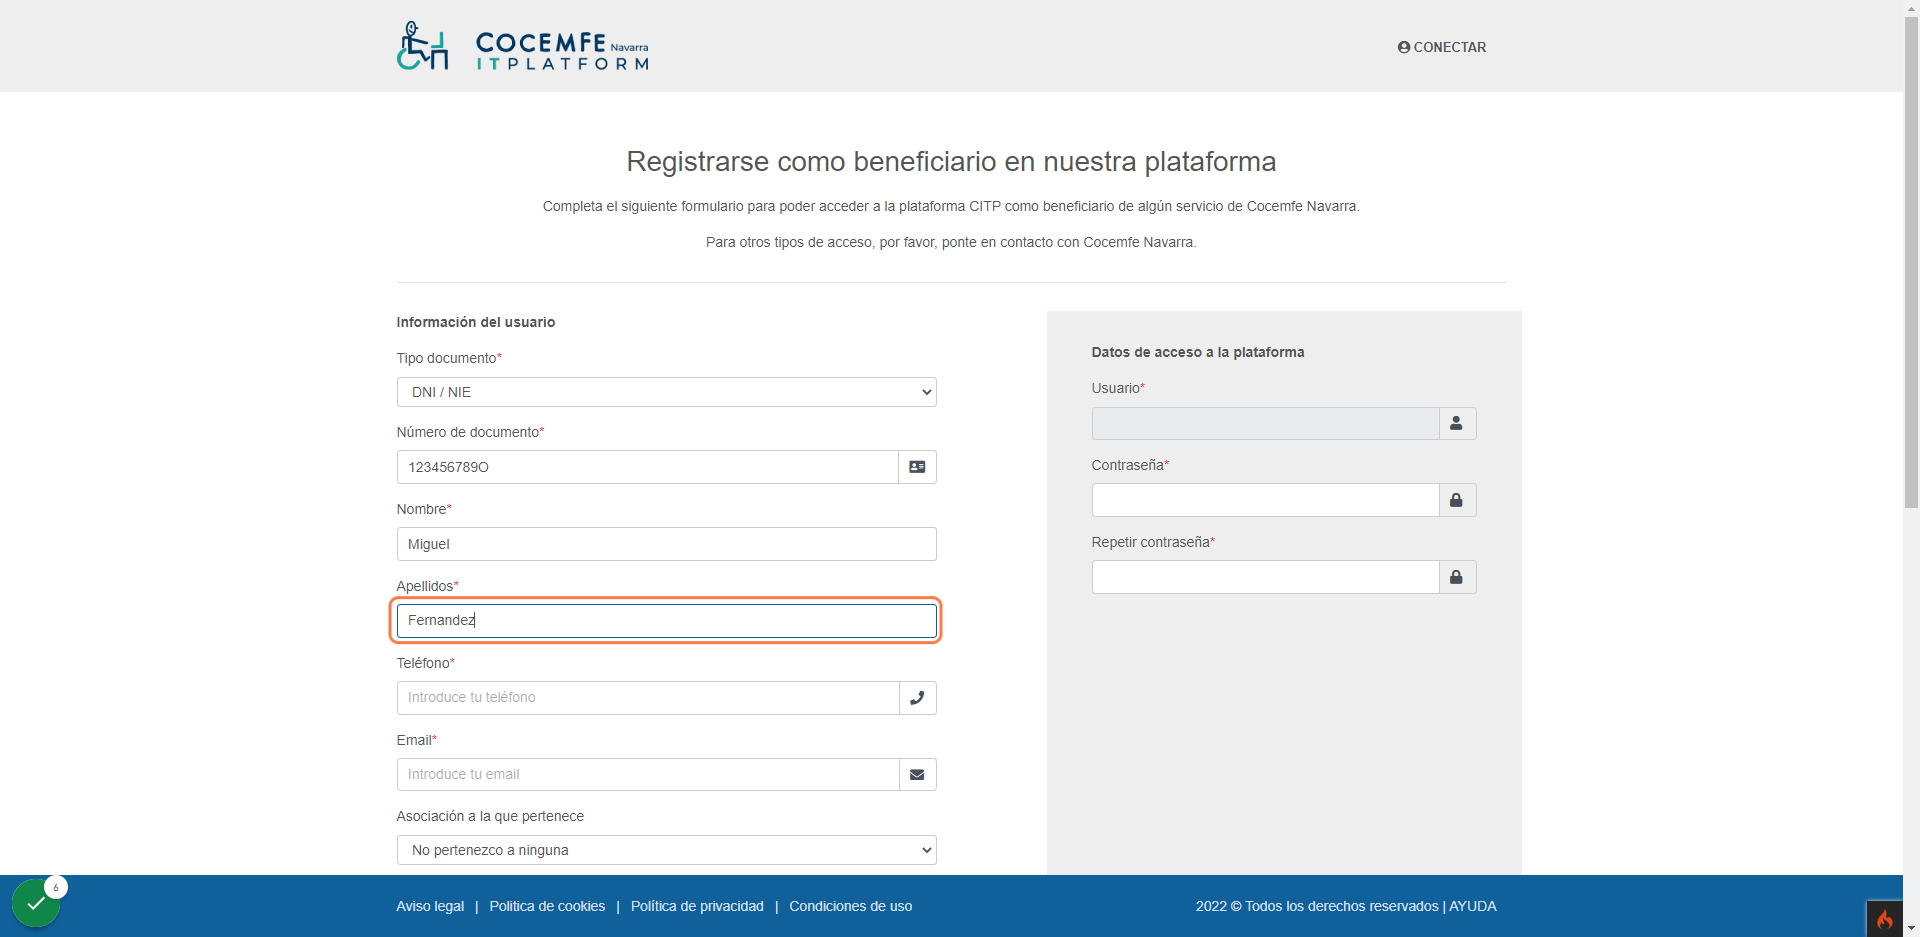Open the Política de privacidad link
Image resolution: width=1920 pixels, height=937 pixels.
click(x=697, y=906)
